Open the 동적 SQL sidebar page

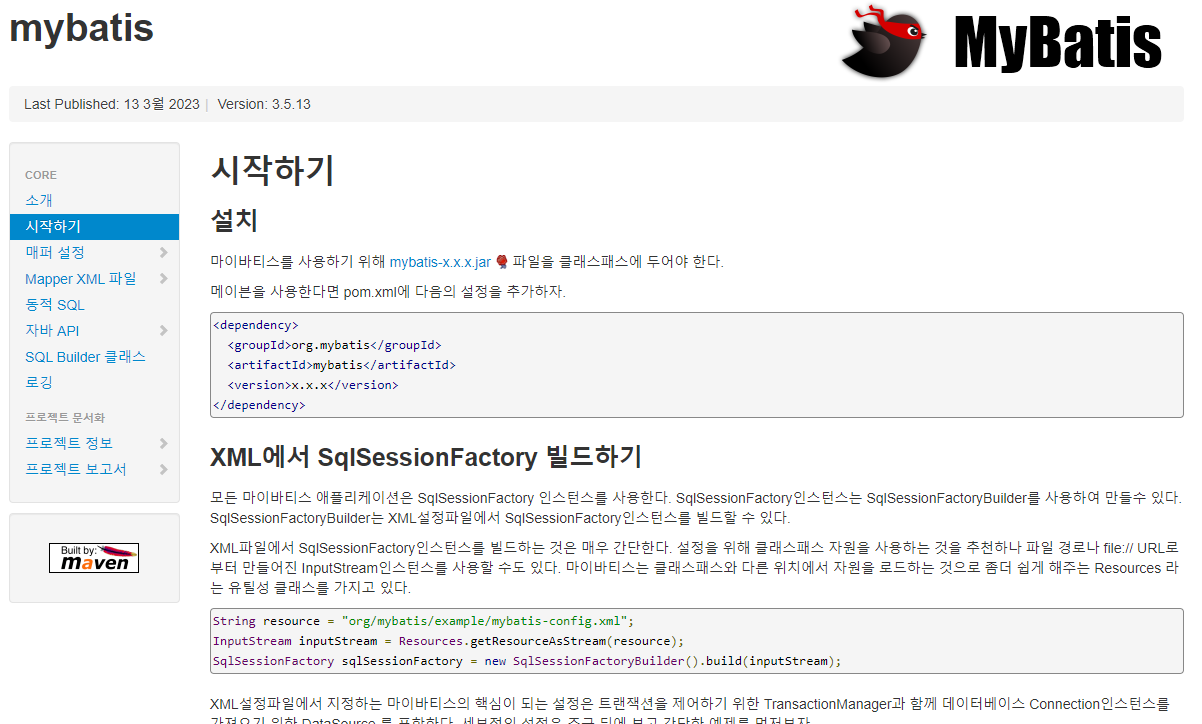point(55,305)
